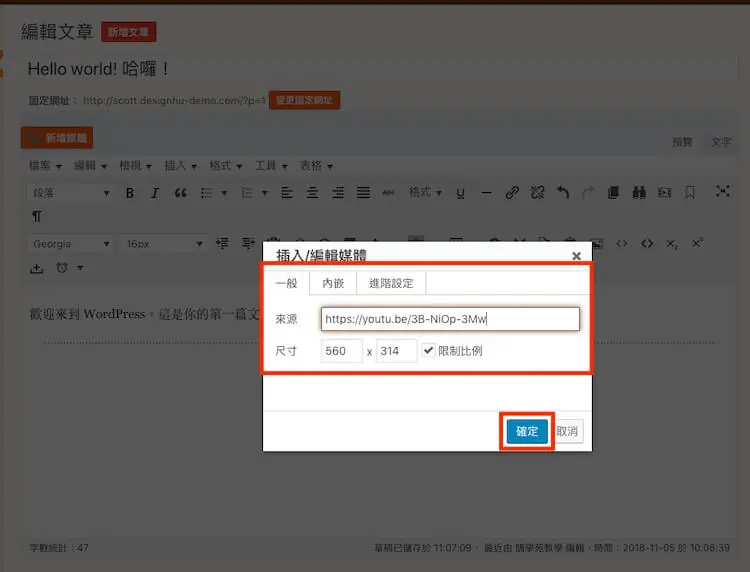The image size is (750, 572).
Task: Click the numbered list icon
Action: tap(247, 193)
